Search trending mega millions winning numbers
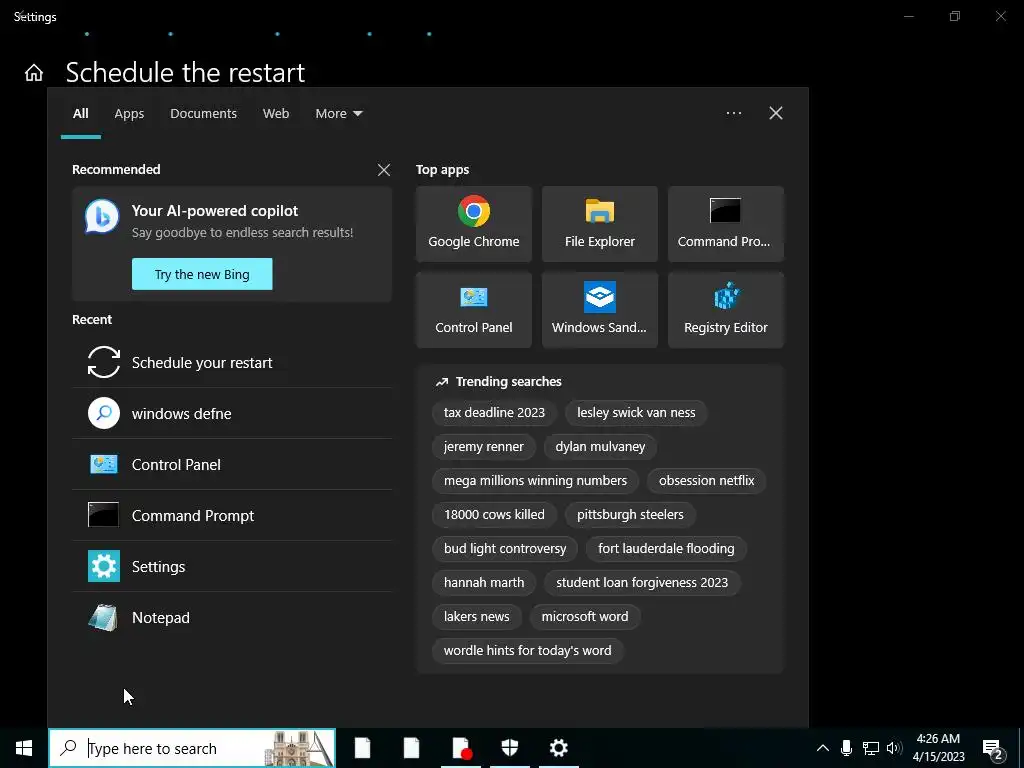Screen dimensions: 1024x768 [x=536, y=481]
